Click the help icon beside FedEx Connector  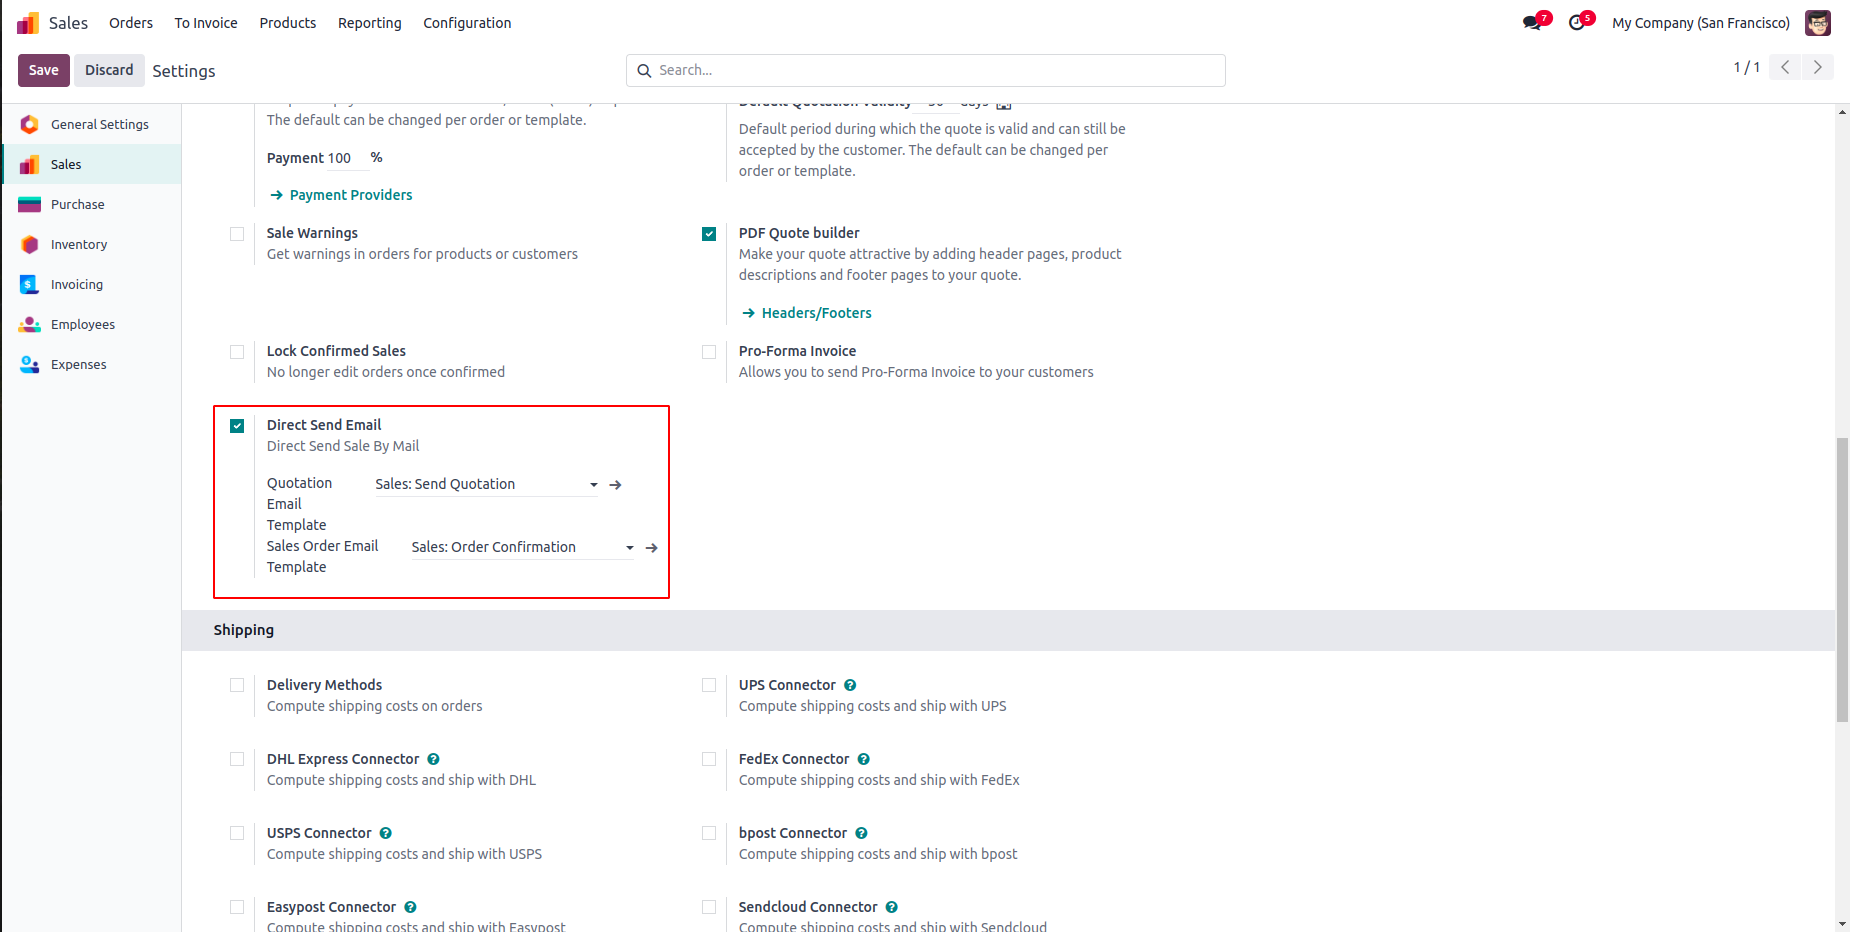[x=864, y=759]
